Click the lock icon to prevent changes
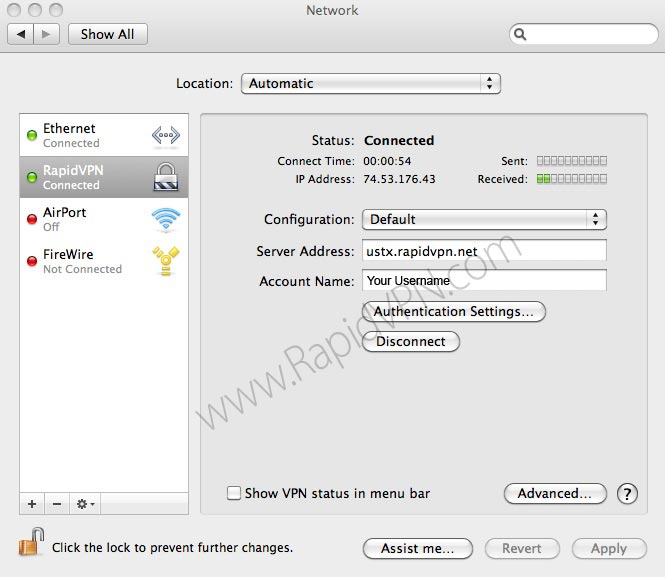Screen dimensions: 665x577 tap(31, 542)
